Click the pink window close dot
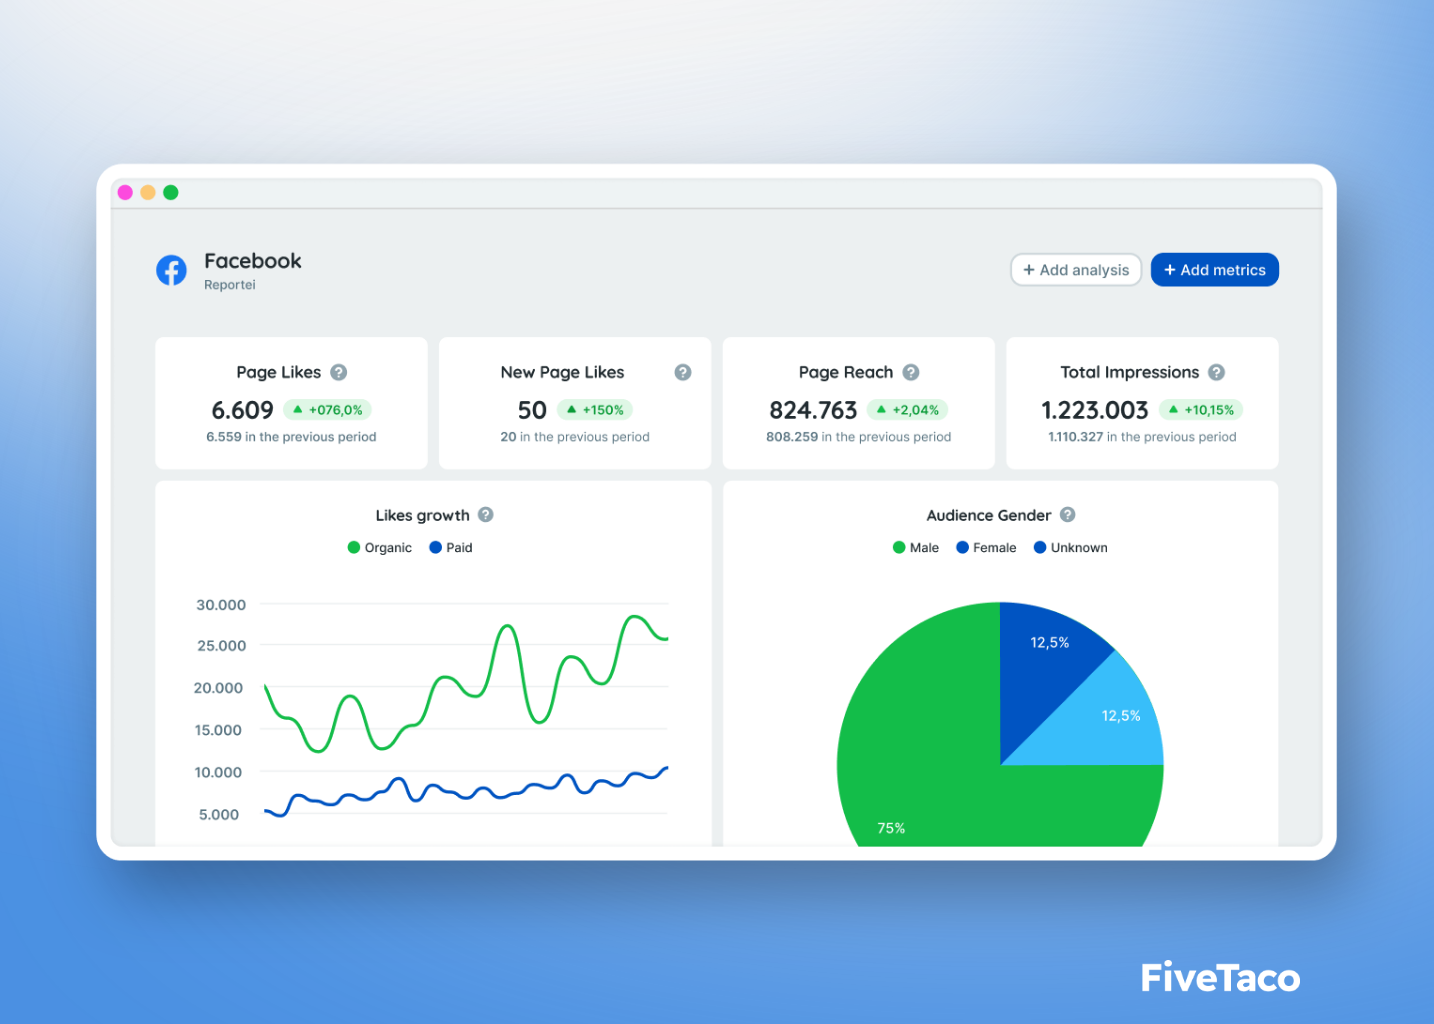The height and width of the screenshot is (1024, 1434). click(125, 192)
